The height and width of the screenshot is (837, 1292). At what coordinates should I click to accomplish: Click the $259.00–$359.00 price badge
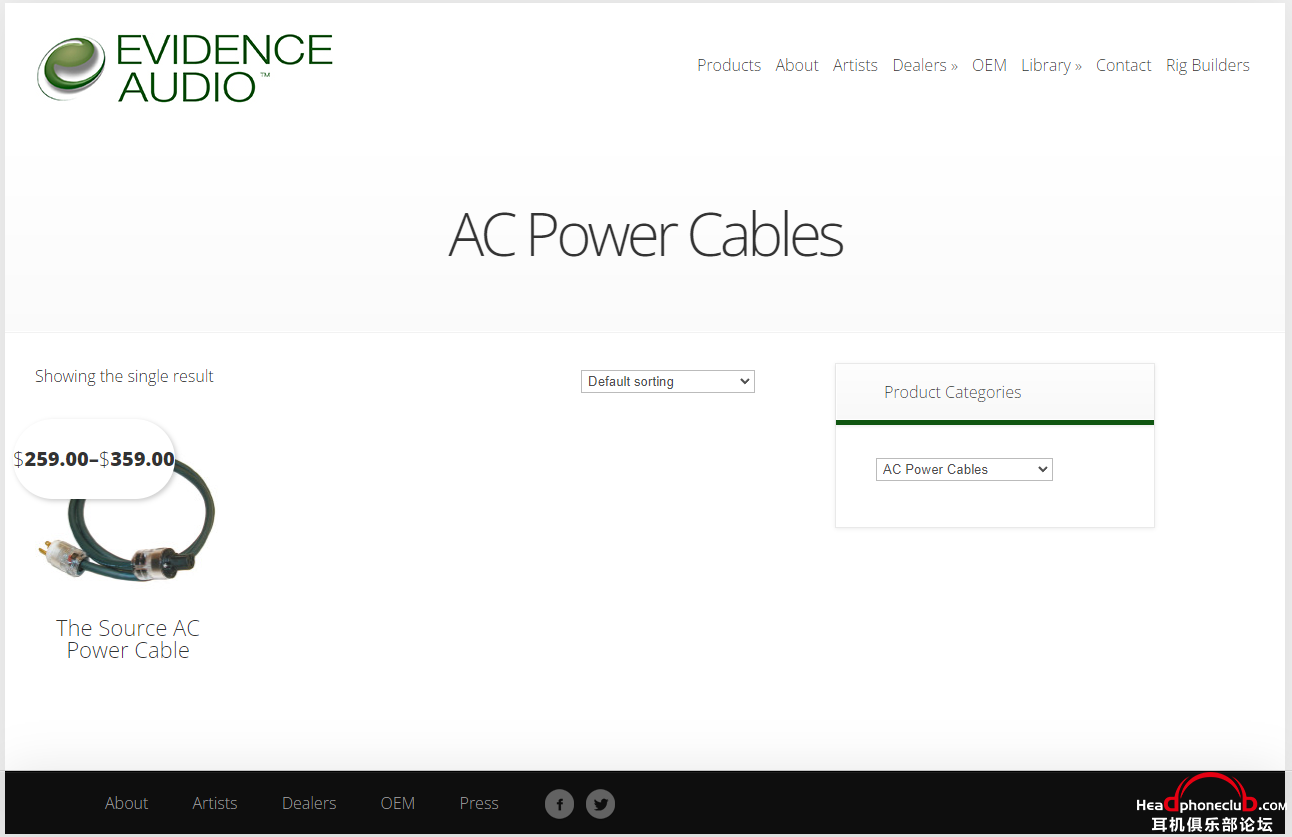coord(94,459)
